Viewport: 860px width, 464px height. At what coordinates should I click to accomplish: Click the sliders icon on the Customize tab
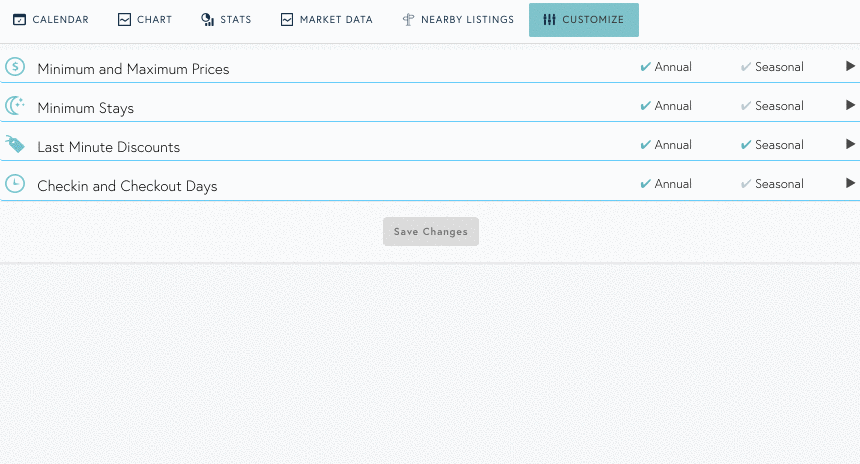click(549, 20)
